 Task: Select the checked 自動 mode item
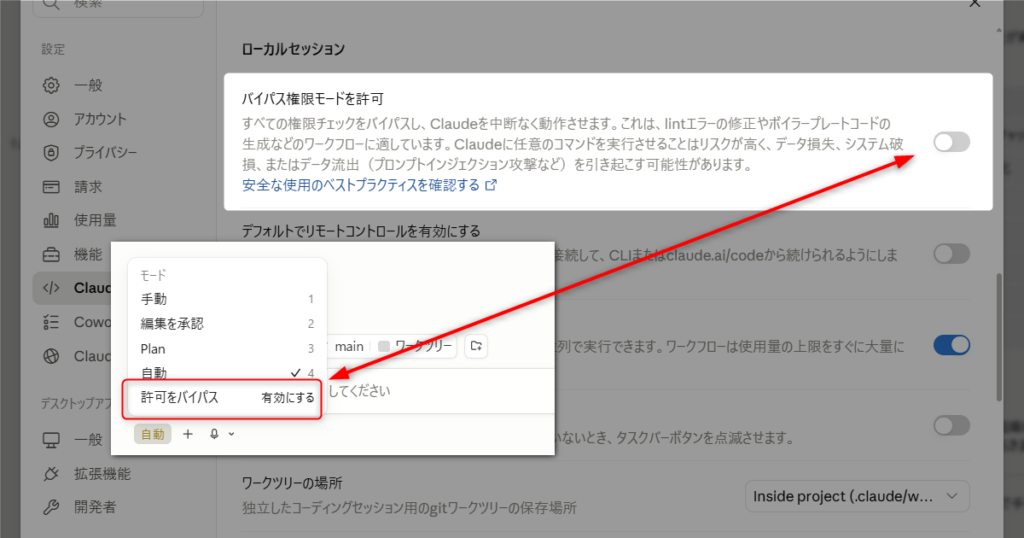227,373
